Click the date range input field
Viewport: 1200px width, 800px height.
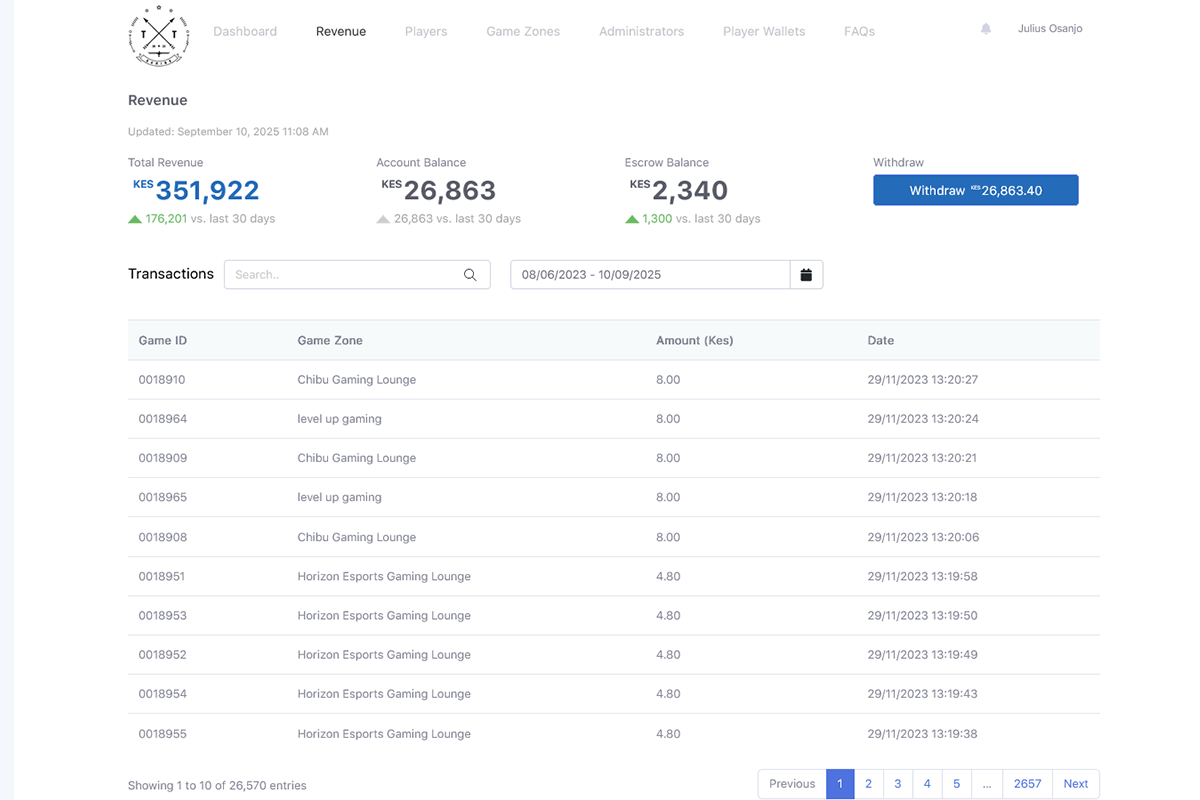(650, 275)
